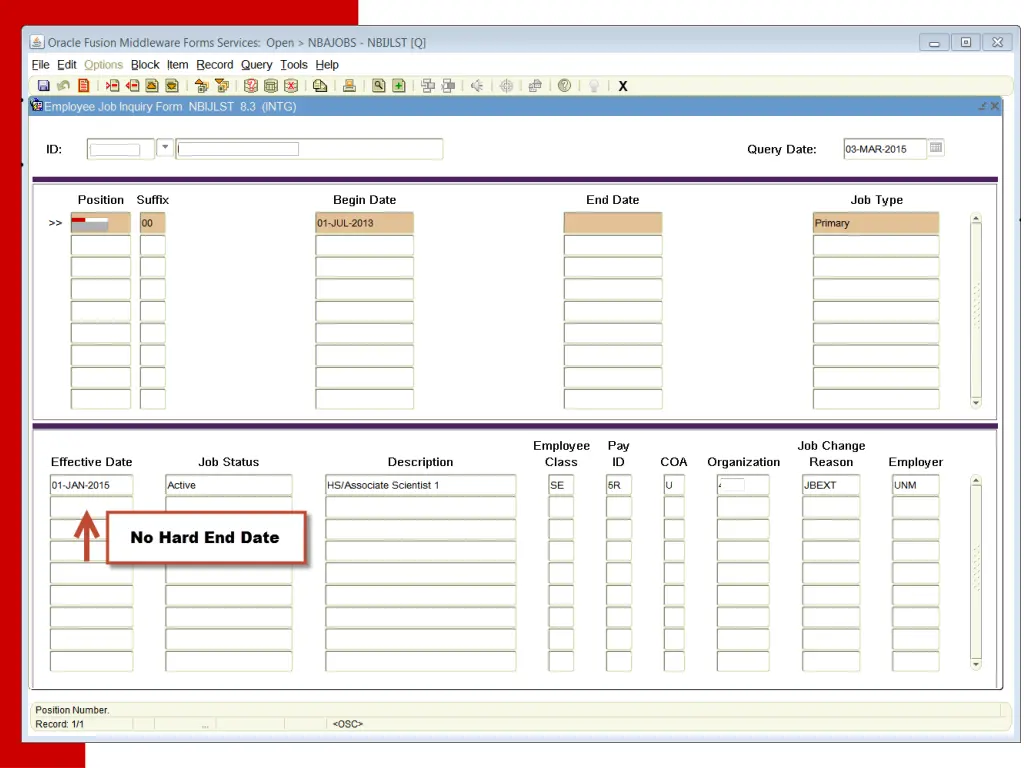1024x768 pixels.
Task: Click the Remove Record toolbar icon
Action: coord(133,86)
